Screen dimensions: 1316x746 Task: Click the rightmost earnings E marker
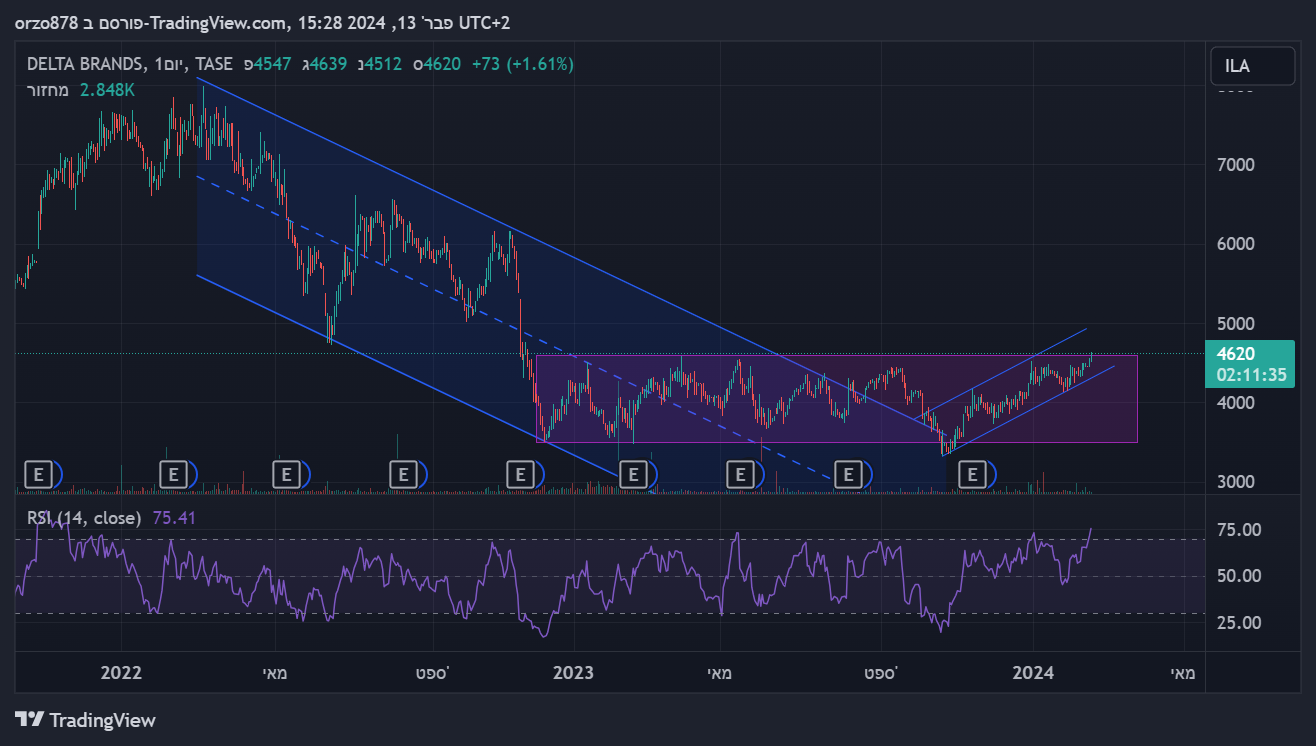[971, 473]
